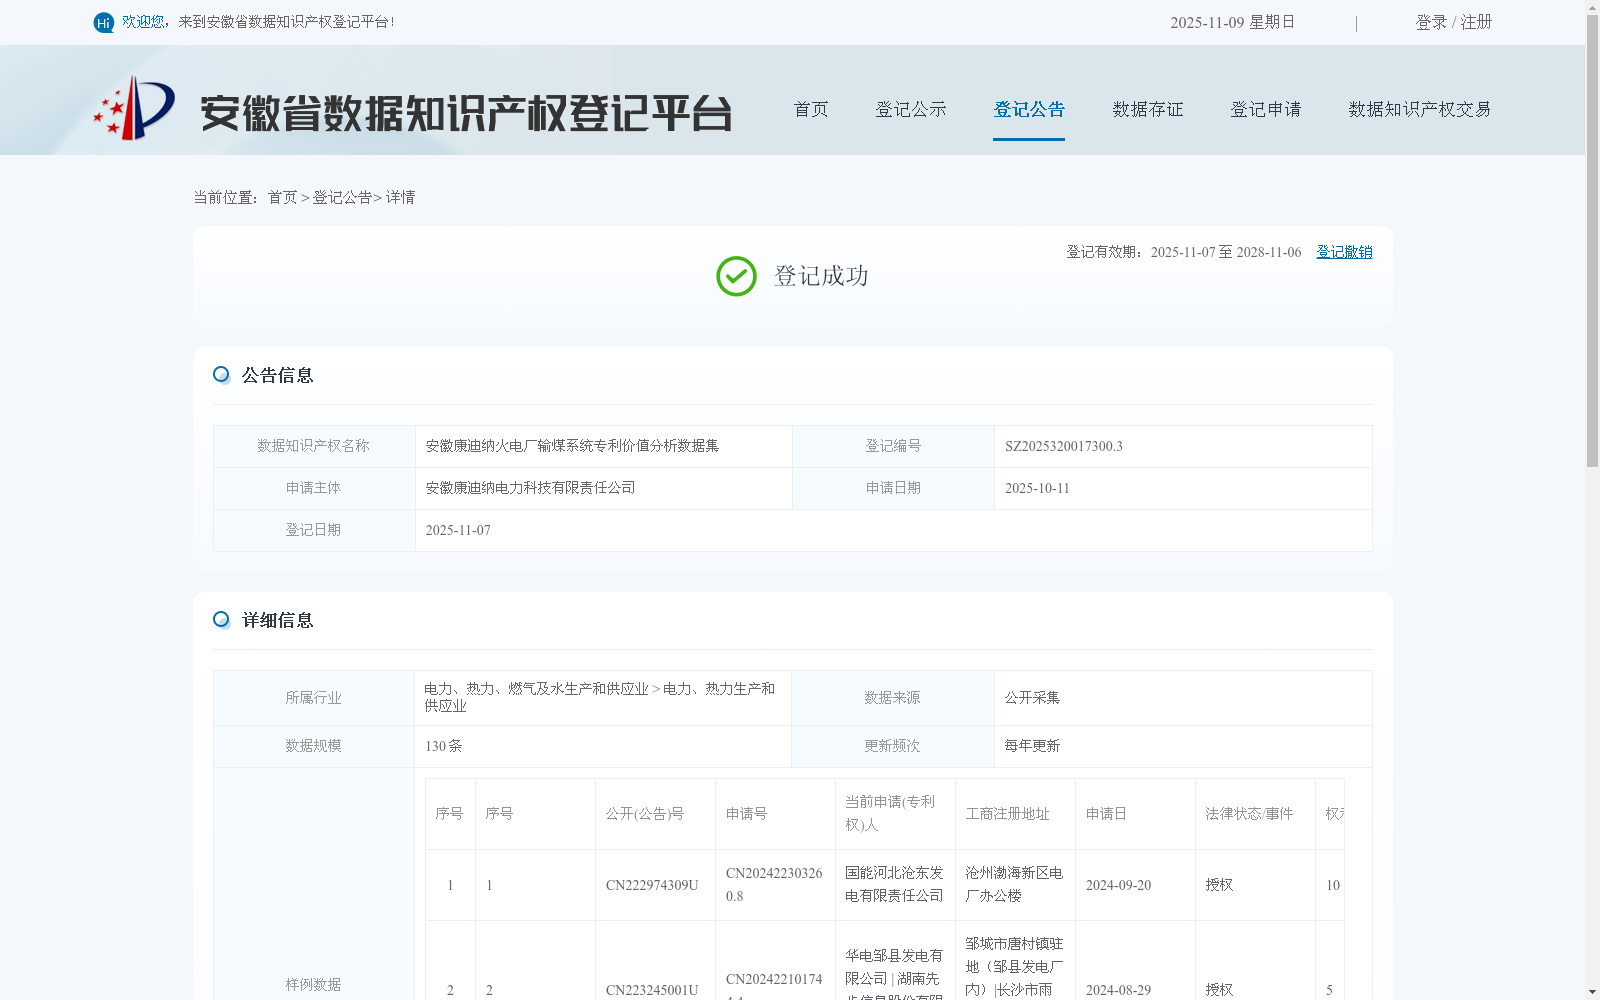Click the 登记撤销 link
This screenshot has height=1000, width=1600.
(1344, 252)
